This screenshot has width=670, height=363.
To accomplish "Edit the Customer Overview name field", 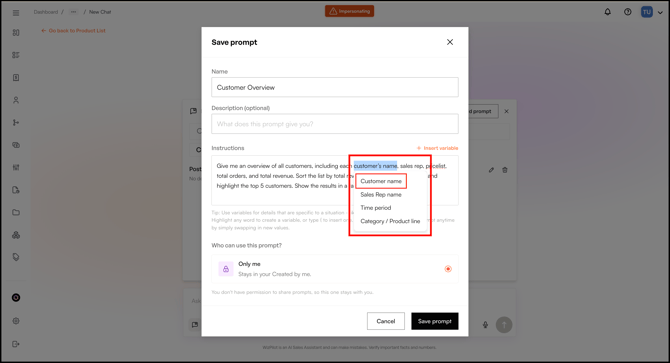I will pyautogui.click(x=335, y=88).
